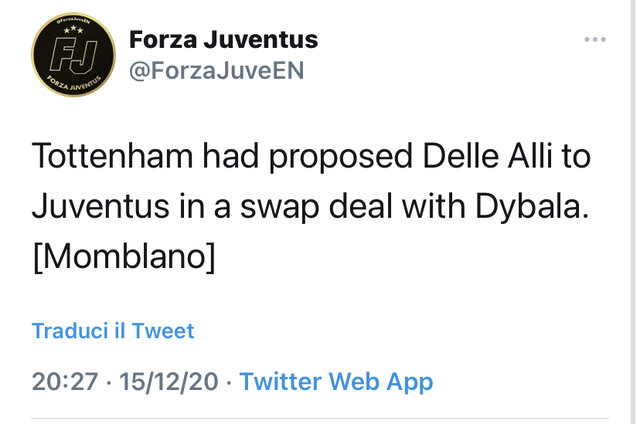Click the name Dybala in the tweet

point(532,207)
